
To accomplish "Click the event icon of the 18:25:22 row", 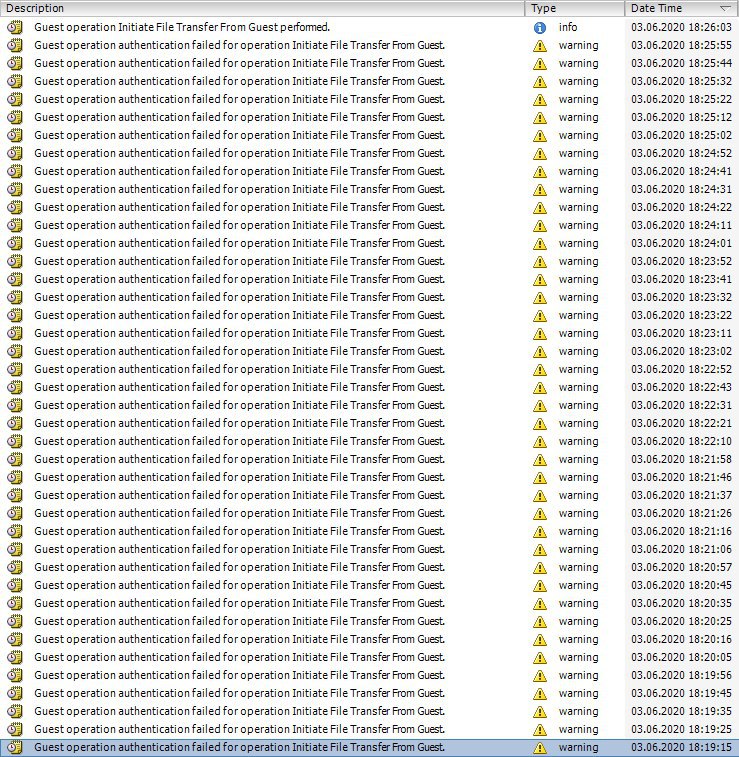I will click(15, 99).
